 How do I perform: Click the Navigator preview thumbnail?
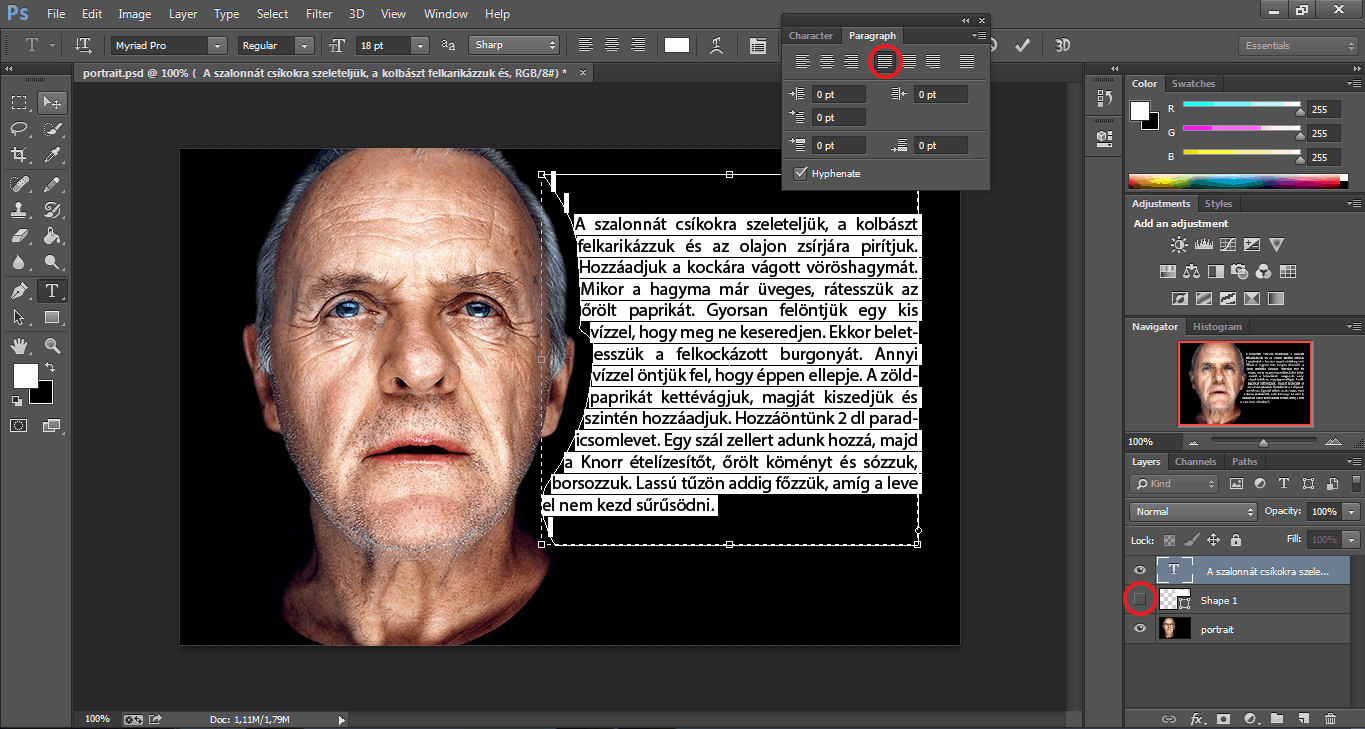[1244, 384]
